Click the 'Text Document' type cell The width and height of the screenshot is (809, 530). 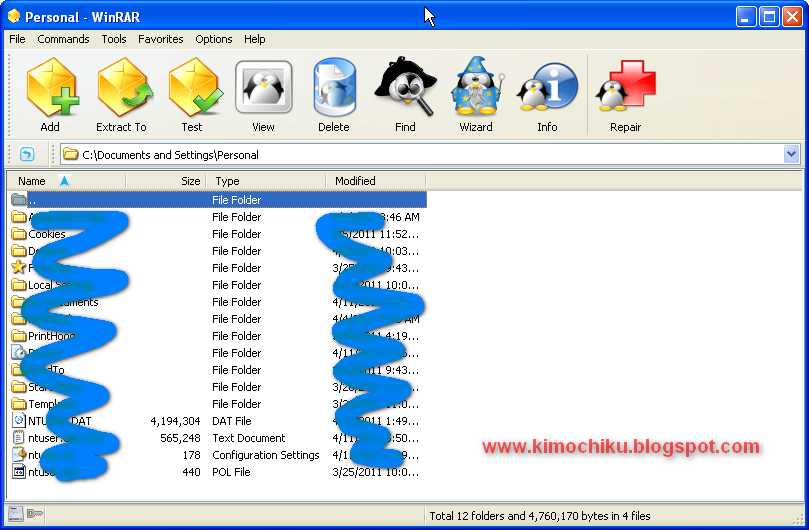pos(249,438)
